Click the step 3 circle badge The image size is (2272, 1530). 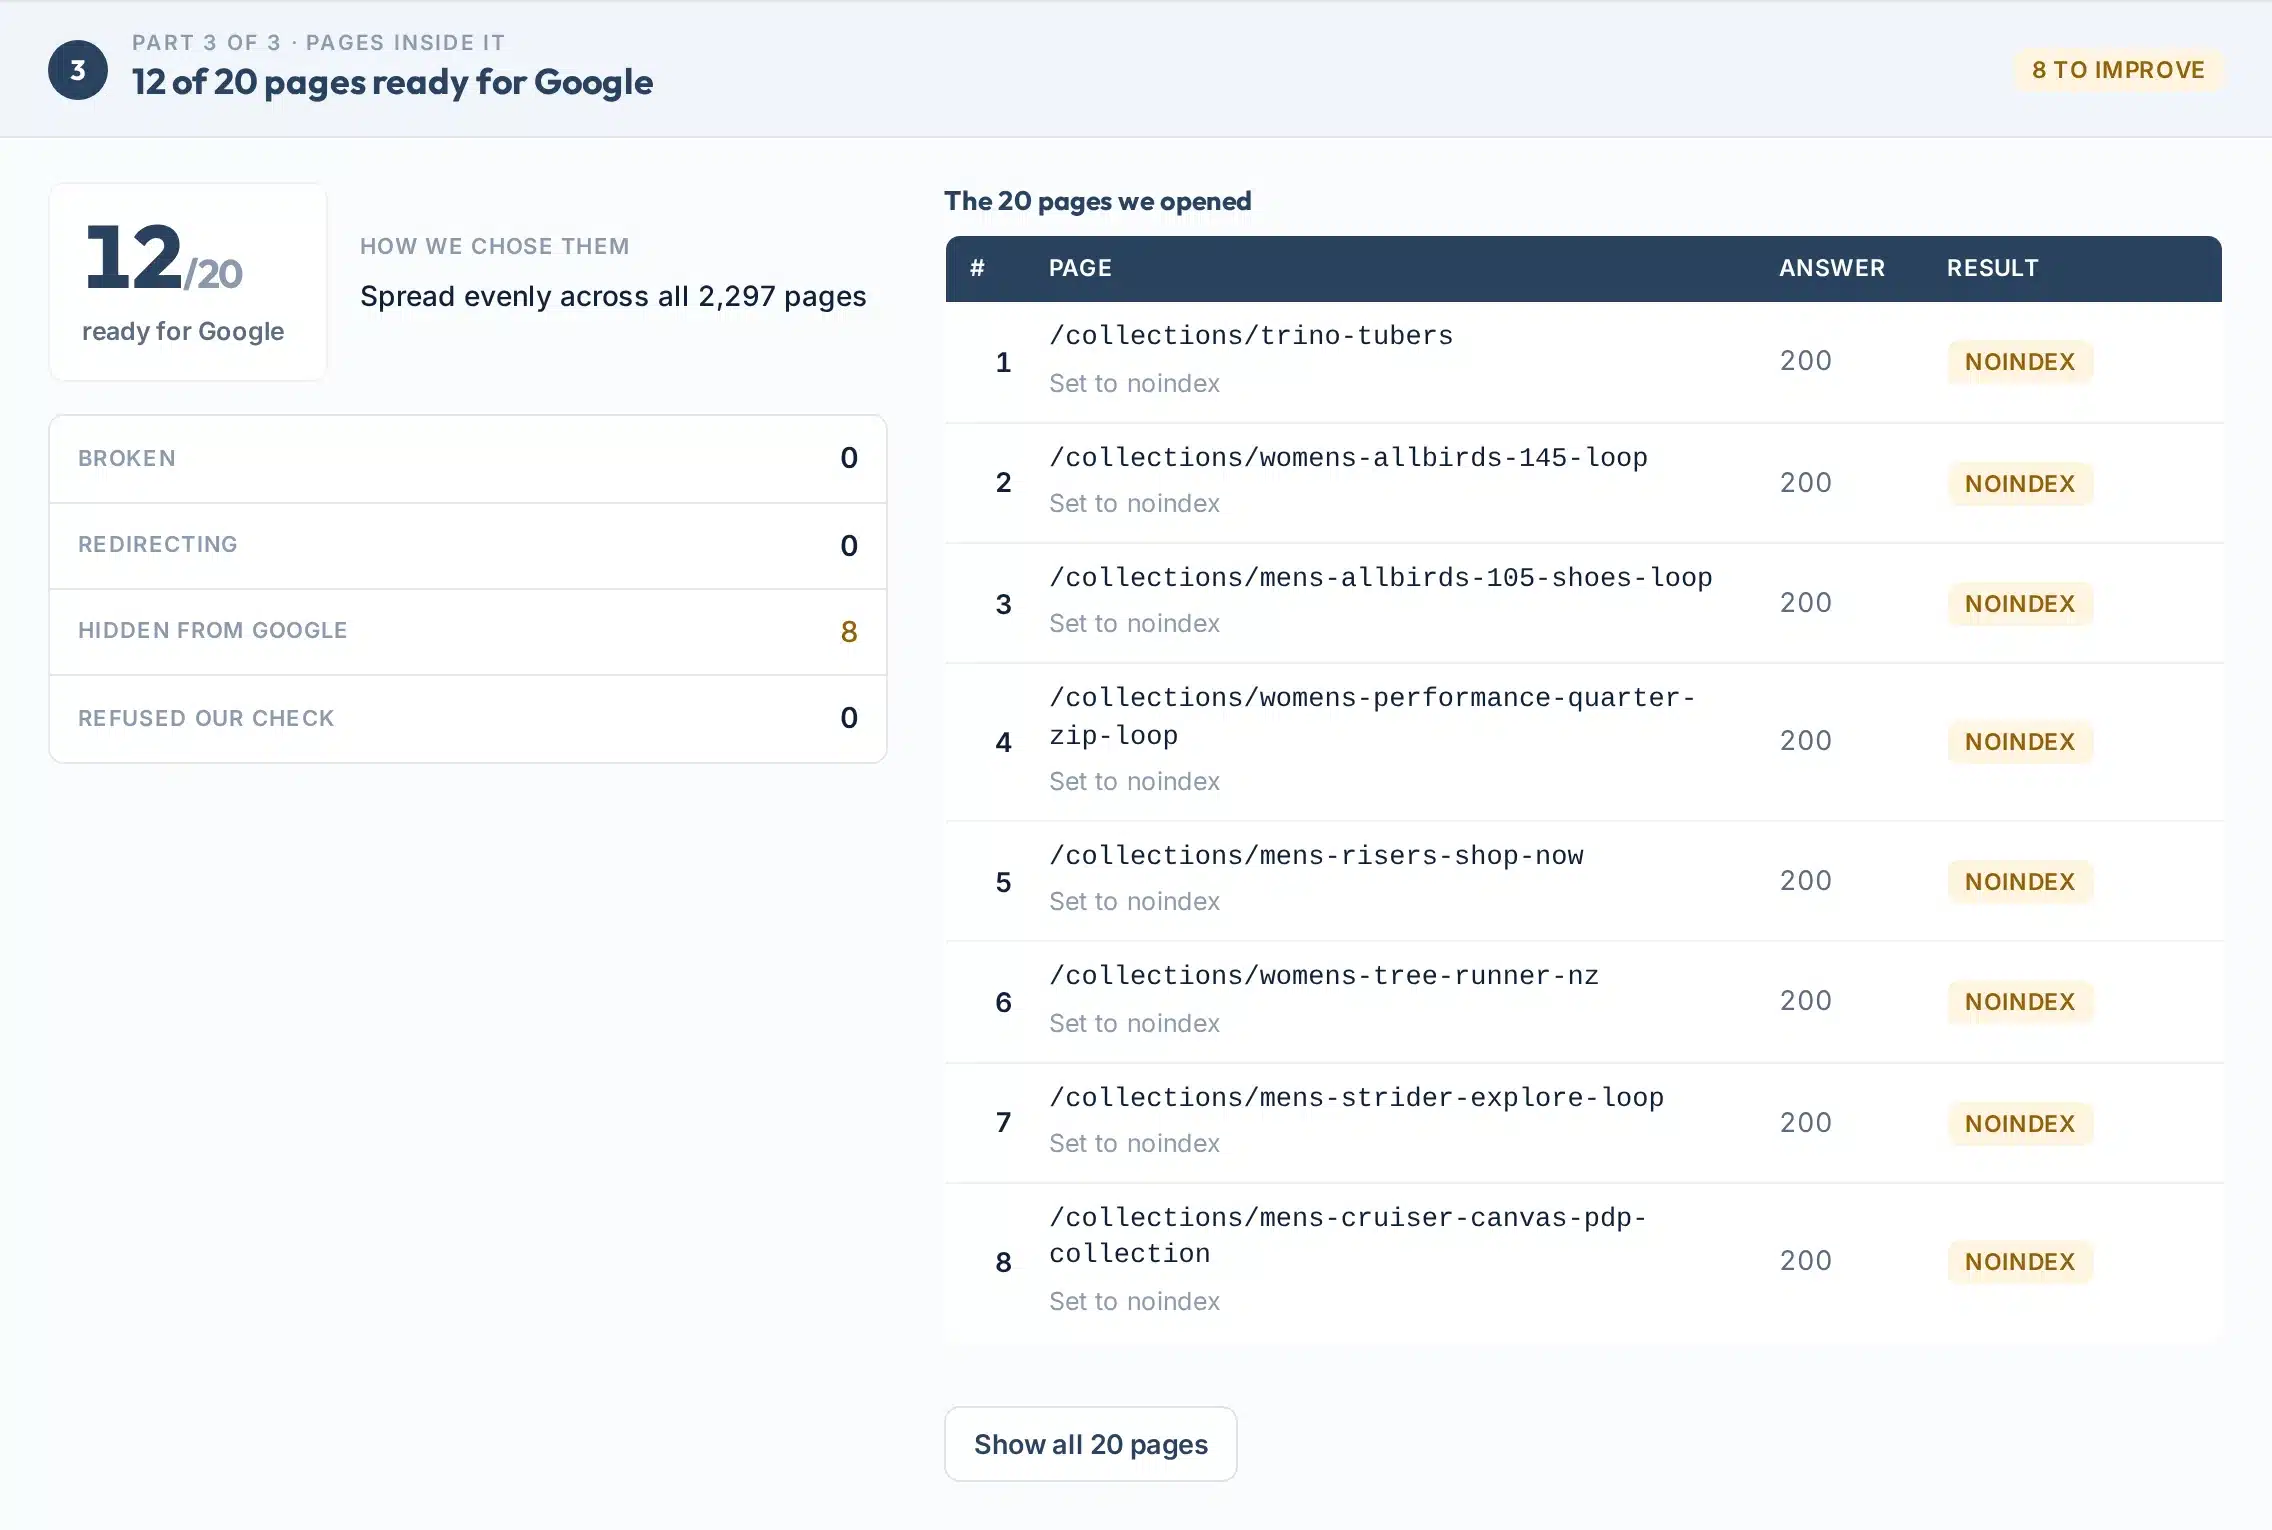[x=78, y=70]
